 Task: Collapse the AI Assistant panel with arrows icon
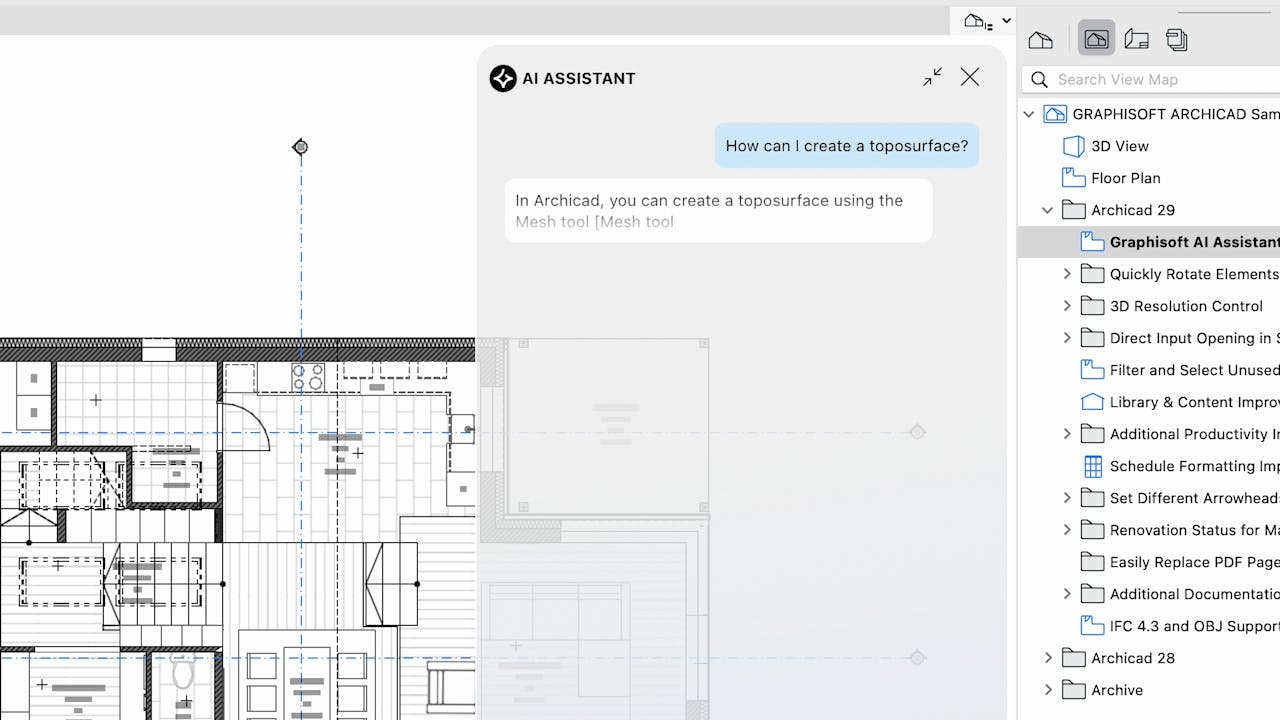point(933,77)
